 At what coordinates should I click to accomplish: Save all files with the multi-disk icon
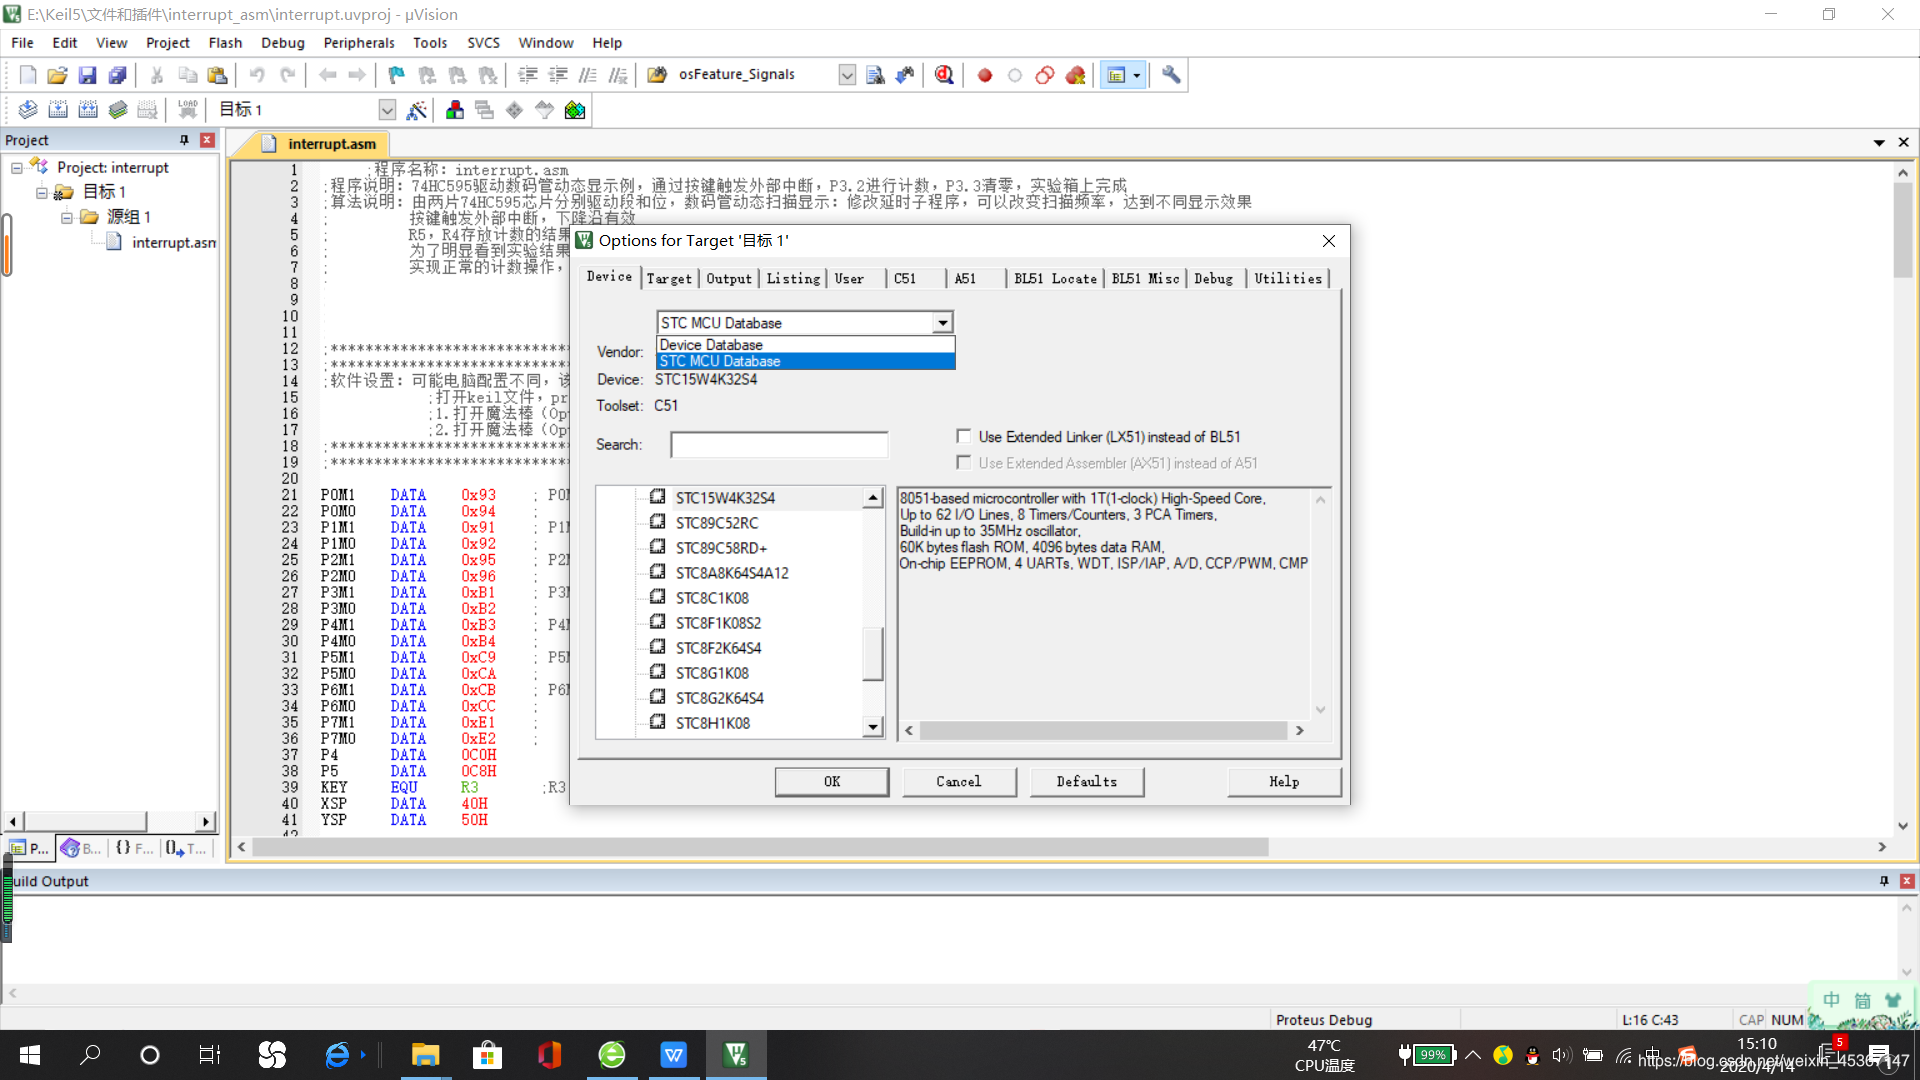(x=118, y=75)
